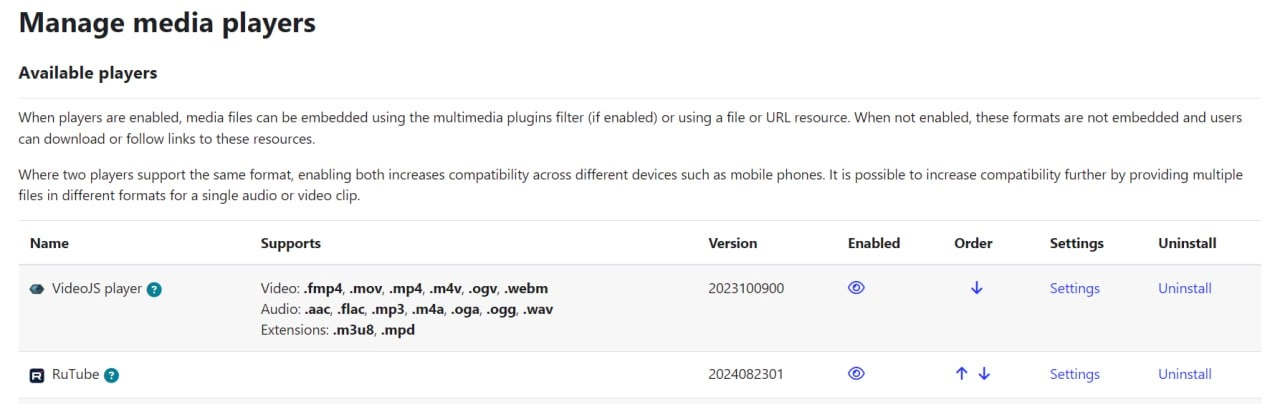Open help for VideoJS player
Viewport: 1280px width, 404px height.
point(154,289)
